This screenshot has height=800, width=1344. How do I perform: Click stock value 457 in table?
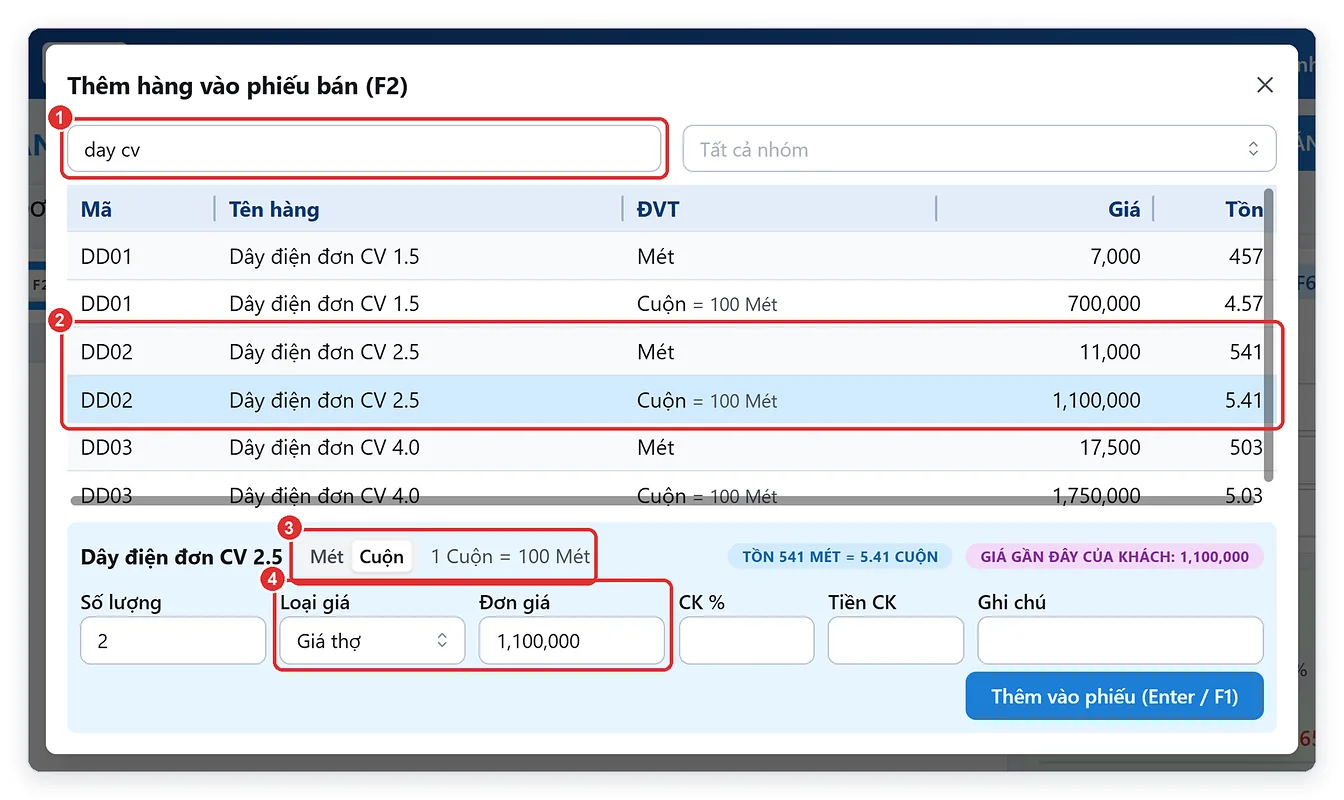[1245, 256]
